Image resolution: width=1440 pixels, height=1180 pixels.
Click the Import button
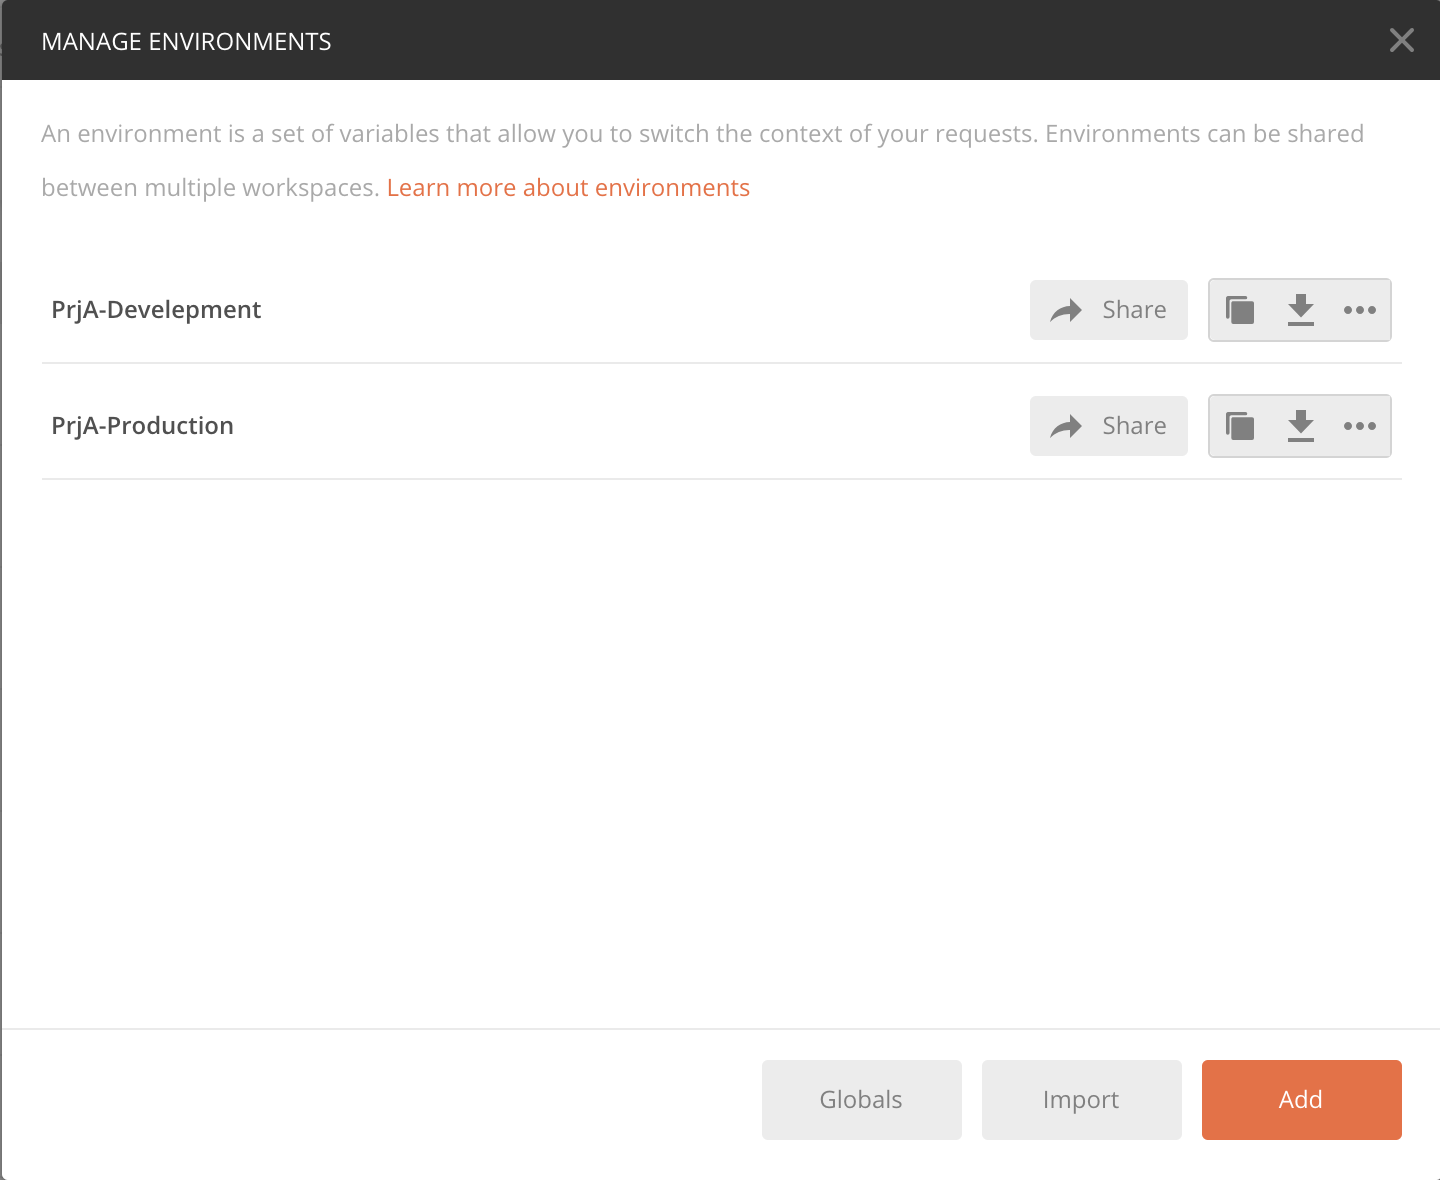(1082, 1100)
